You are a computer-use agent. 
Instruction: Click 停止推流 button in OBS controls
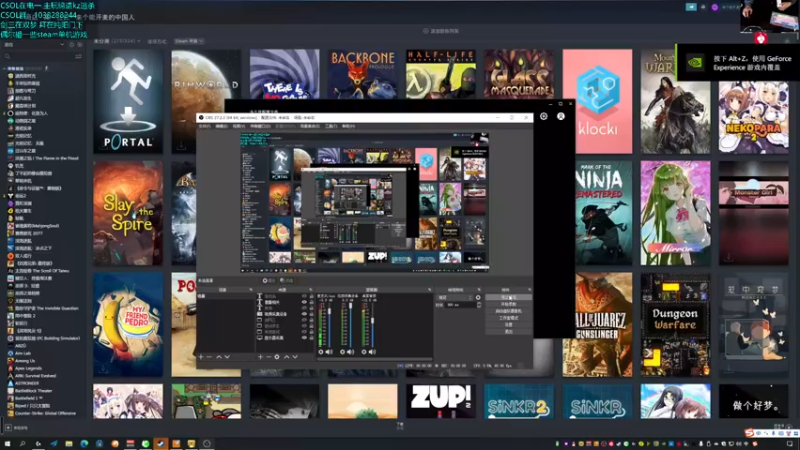(509, 297)
